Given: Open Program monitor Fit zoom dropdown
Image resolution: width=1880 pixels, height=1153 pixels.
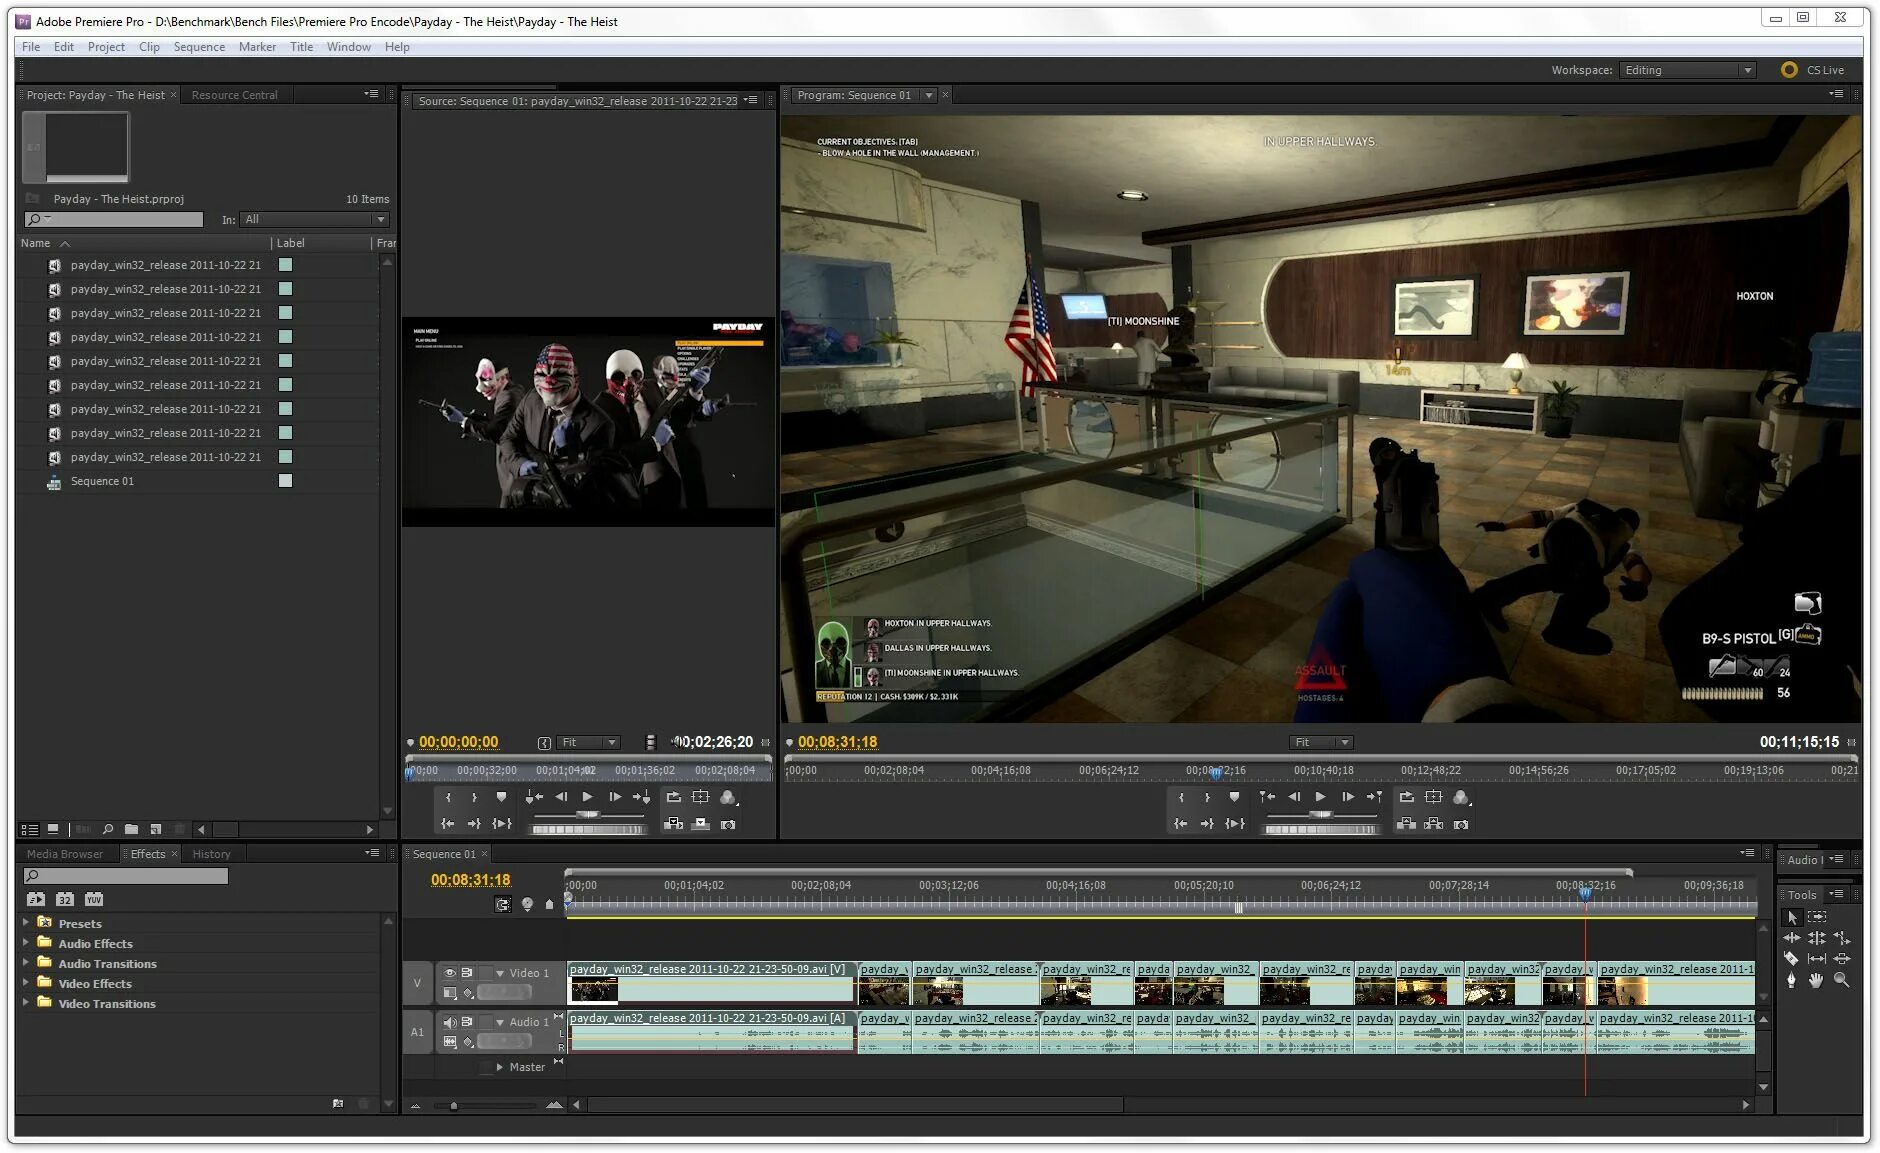Looking at the screenshot, I should click(1321, 742).
